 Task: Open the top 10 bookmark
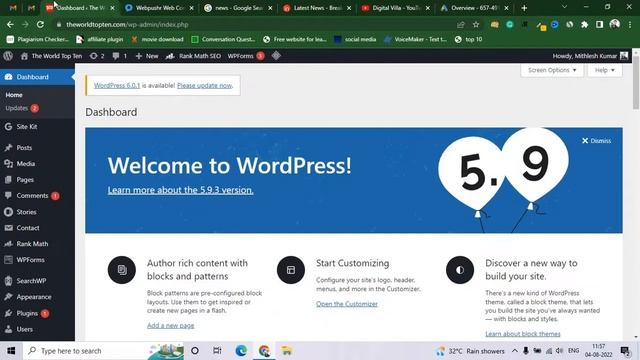coord(468,39)
